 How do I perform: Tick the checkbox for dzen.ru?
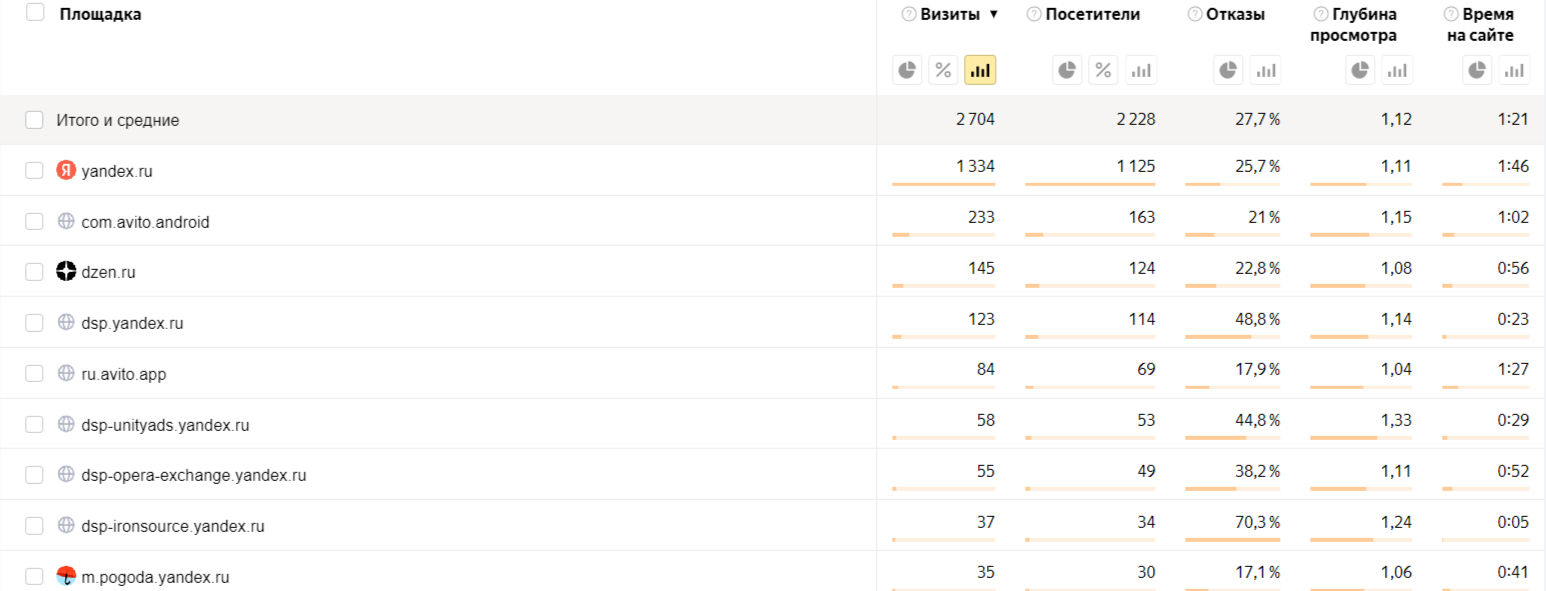click(35, 271)
